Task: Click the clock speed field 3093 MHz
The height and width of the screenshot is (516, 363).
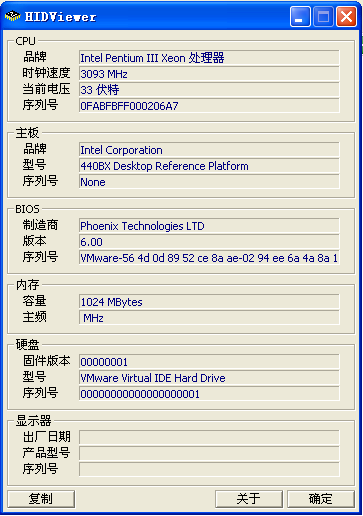Action: pyautogui.click(x=209, y=74)
